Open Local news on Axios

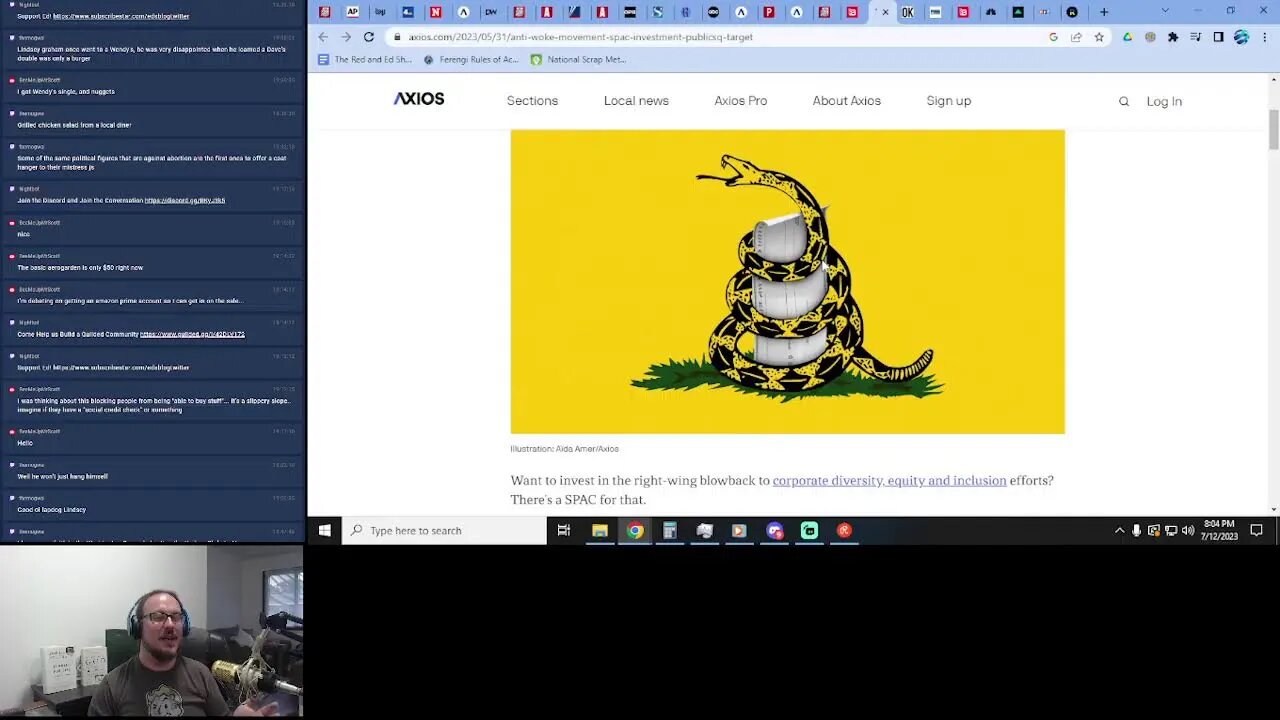[636, 101]
